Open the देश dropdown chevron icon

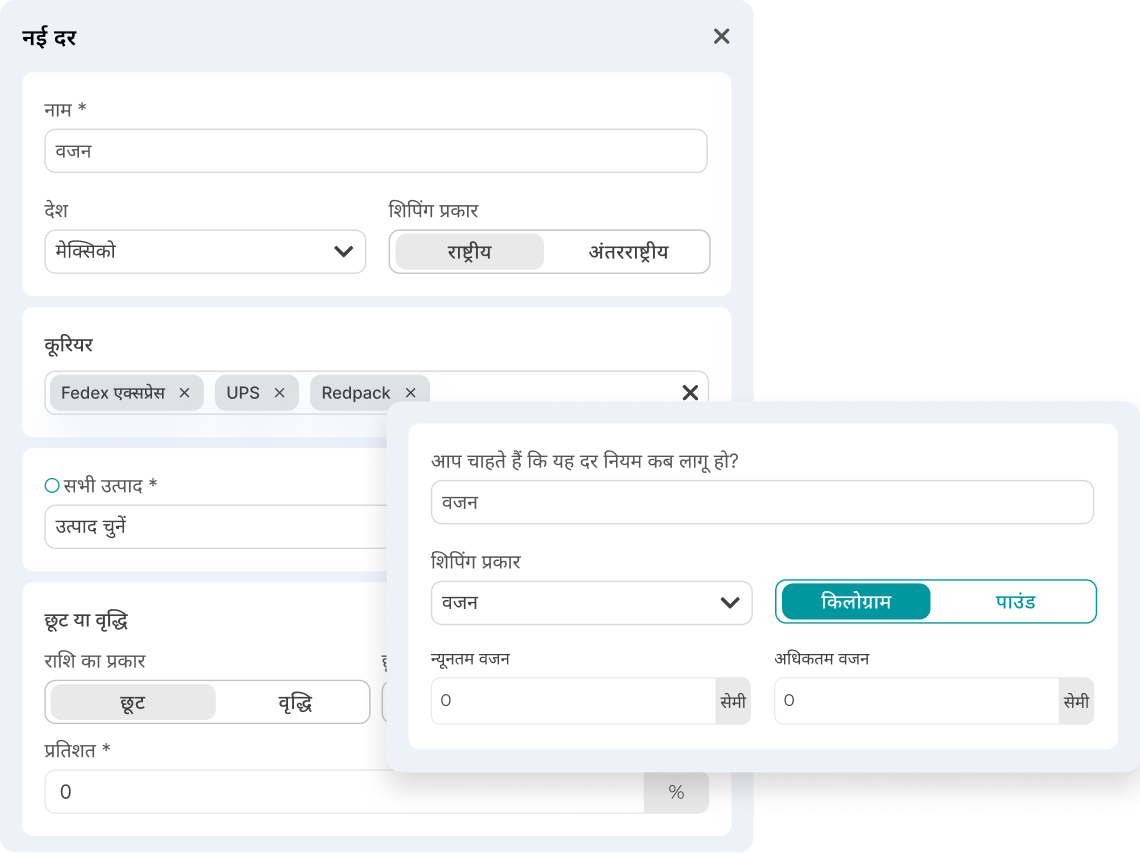(x=344, y=252)
